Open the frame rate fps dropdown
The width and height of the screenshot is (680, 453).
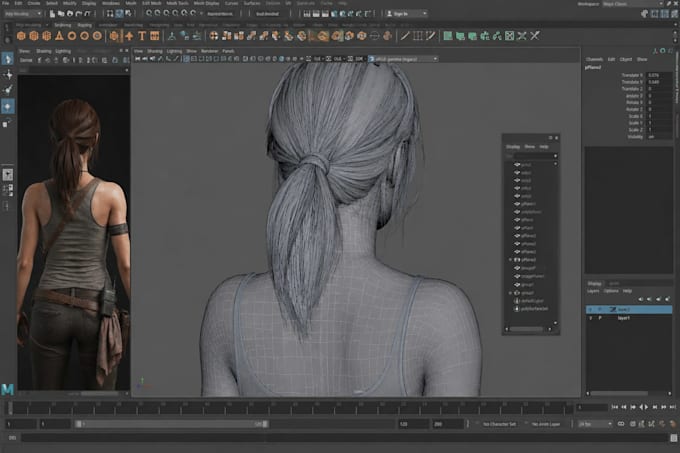coord(595,424)
